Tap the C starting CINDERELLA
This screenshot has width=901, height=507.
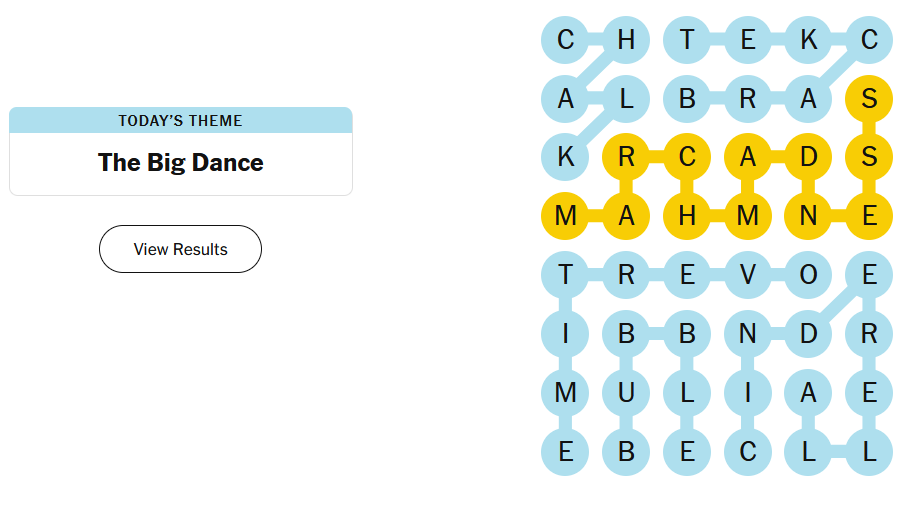tap(748, 451)
